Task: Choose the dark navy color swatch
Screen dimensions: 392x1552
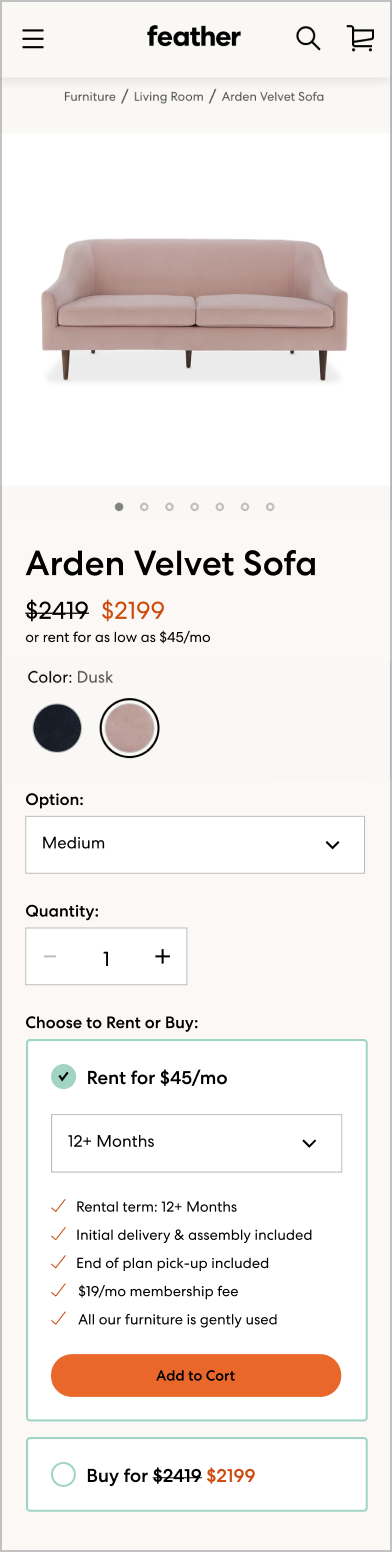Action: click(56, 727)
